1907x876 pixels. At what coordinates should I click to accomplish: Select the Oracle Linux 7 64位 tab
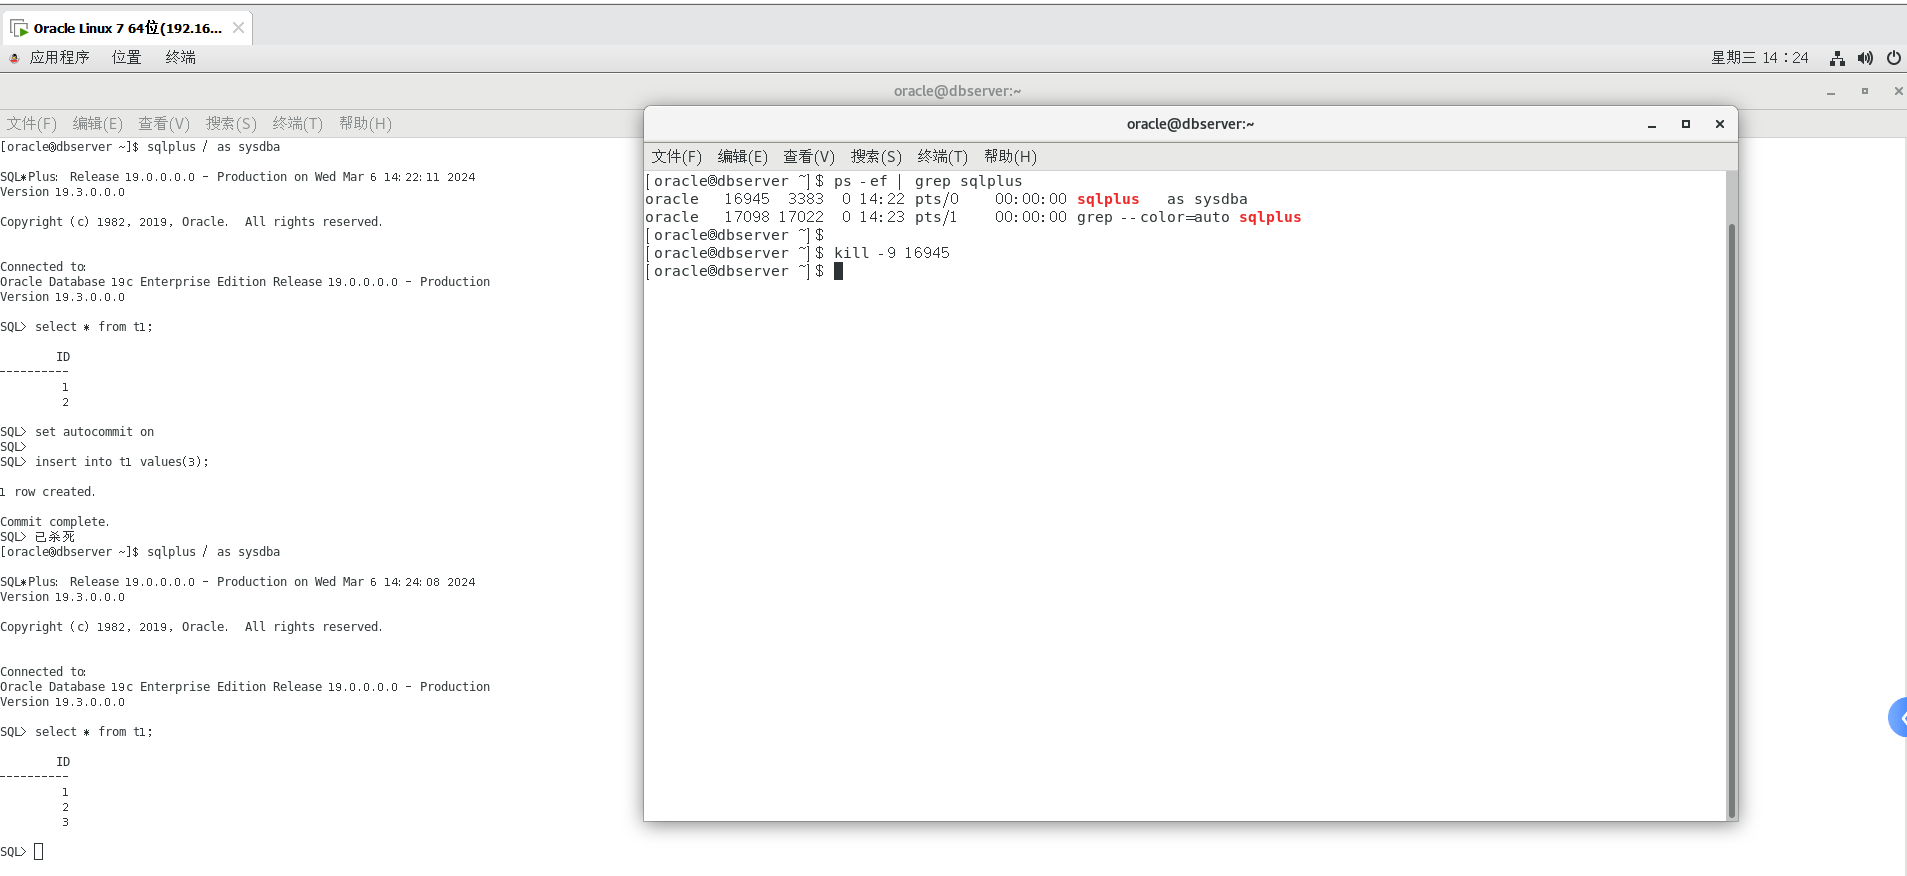(128, 28)
